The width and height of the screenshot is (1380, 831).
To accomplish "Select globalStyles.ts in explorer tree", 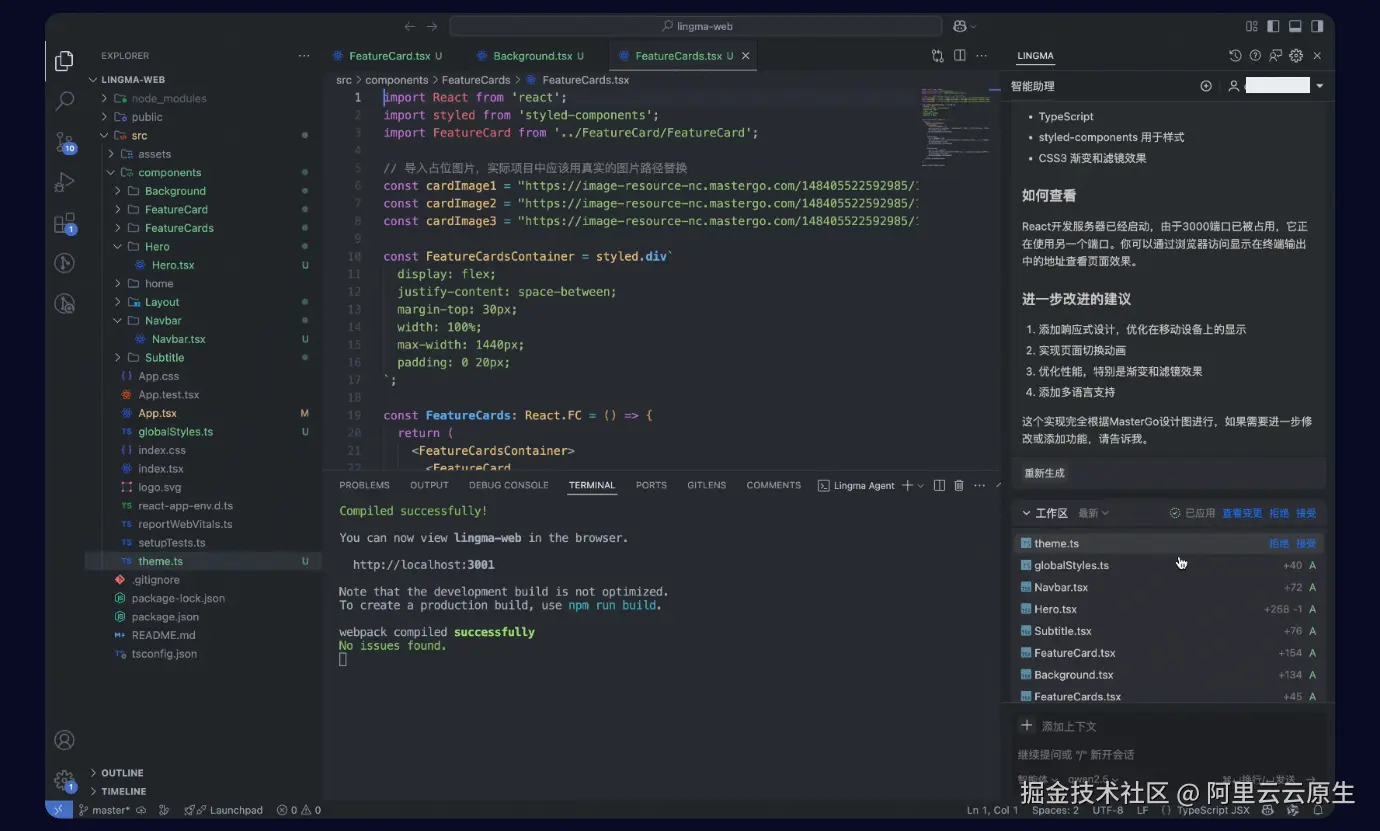I will (x=175, y=432).
